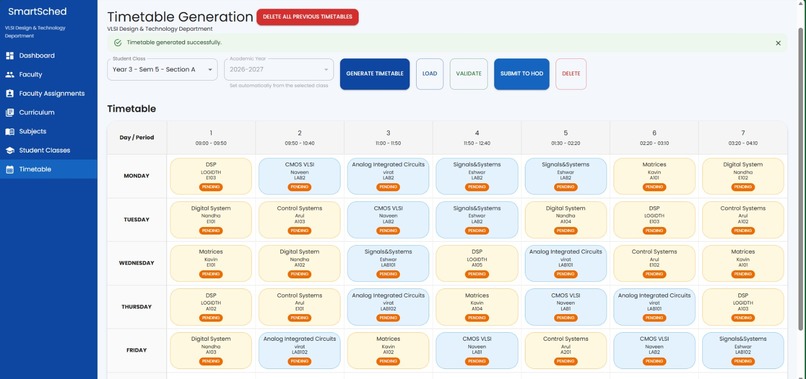This screenshot has width=806, height=379.
Task: Select Wednesday period 3 Signals&Systems card
Action: 388,263
